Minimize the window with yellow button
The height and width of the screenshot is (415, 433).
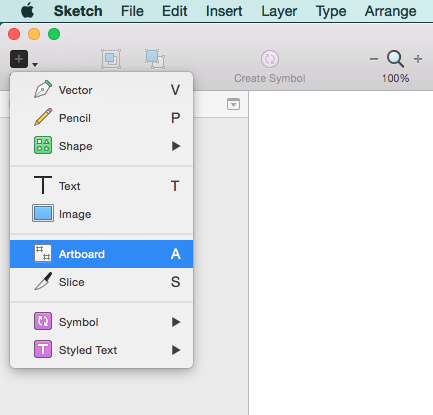[34, 34]
